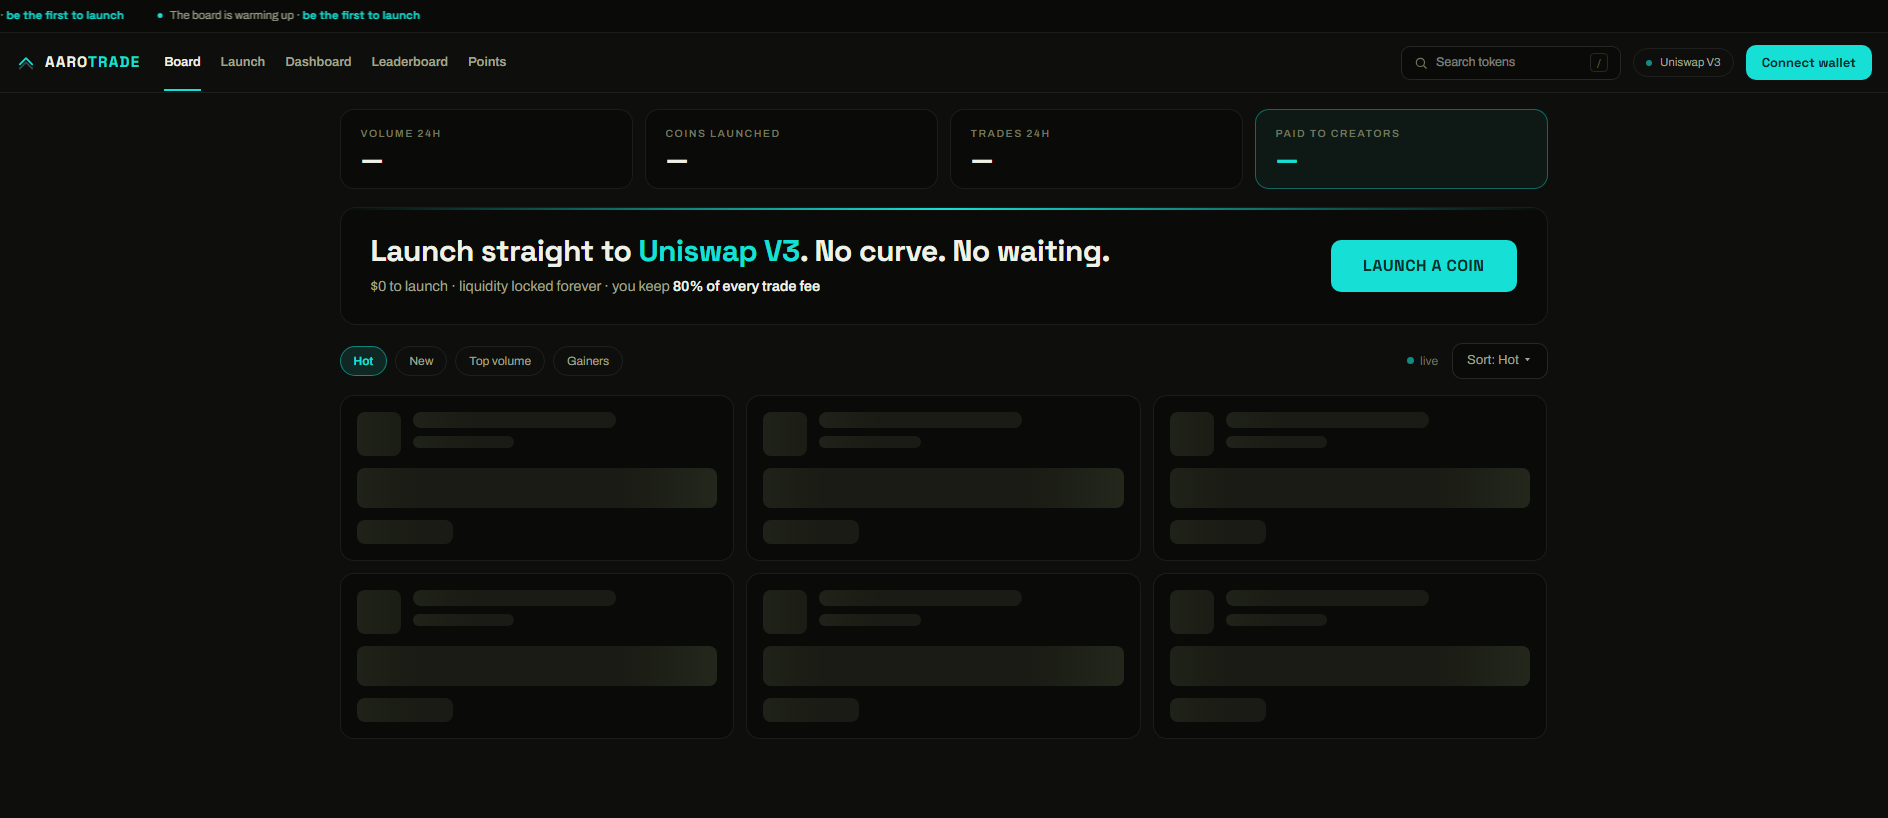Click the Connect wallet button
The width and height of the screenshot is (1888, 818).
1808,63
